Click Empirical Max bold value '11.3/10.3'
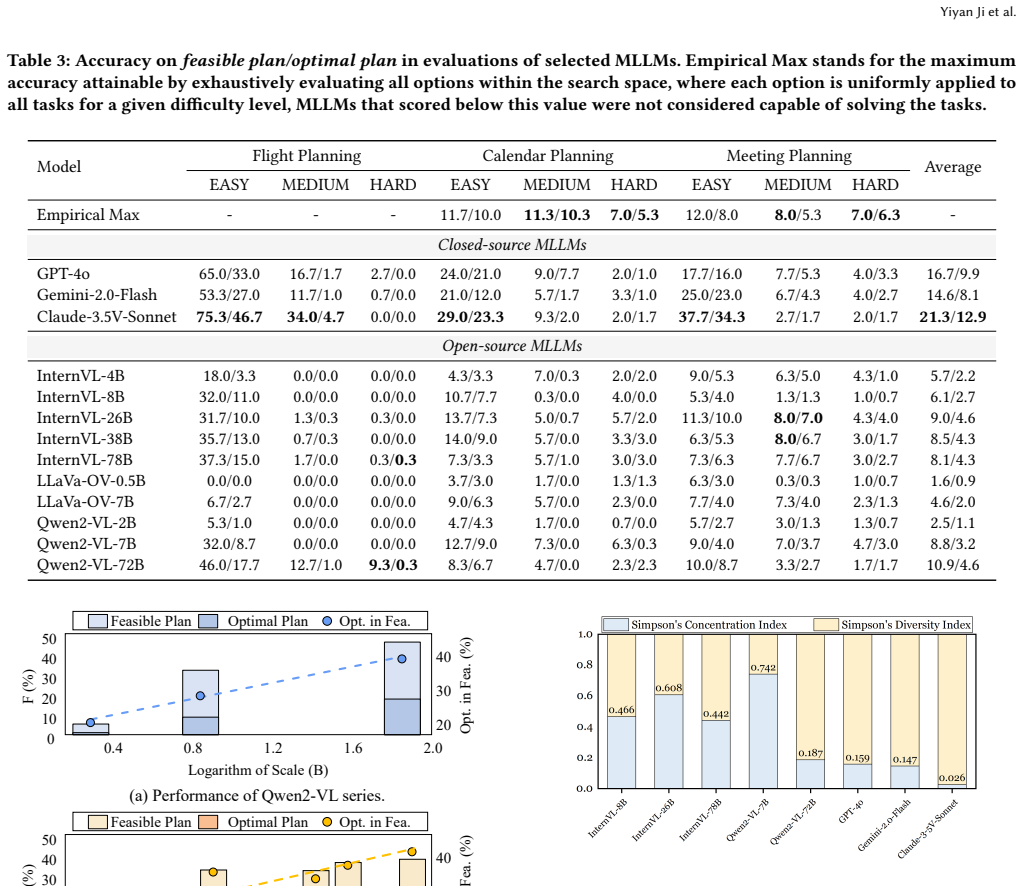 pyautogui.click(x=557, y=215)
